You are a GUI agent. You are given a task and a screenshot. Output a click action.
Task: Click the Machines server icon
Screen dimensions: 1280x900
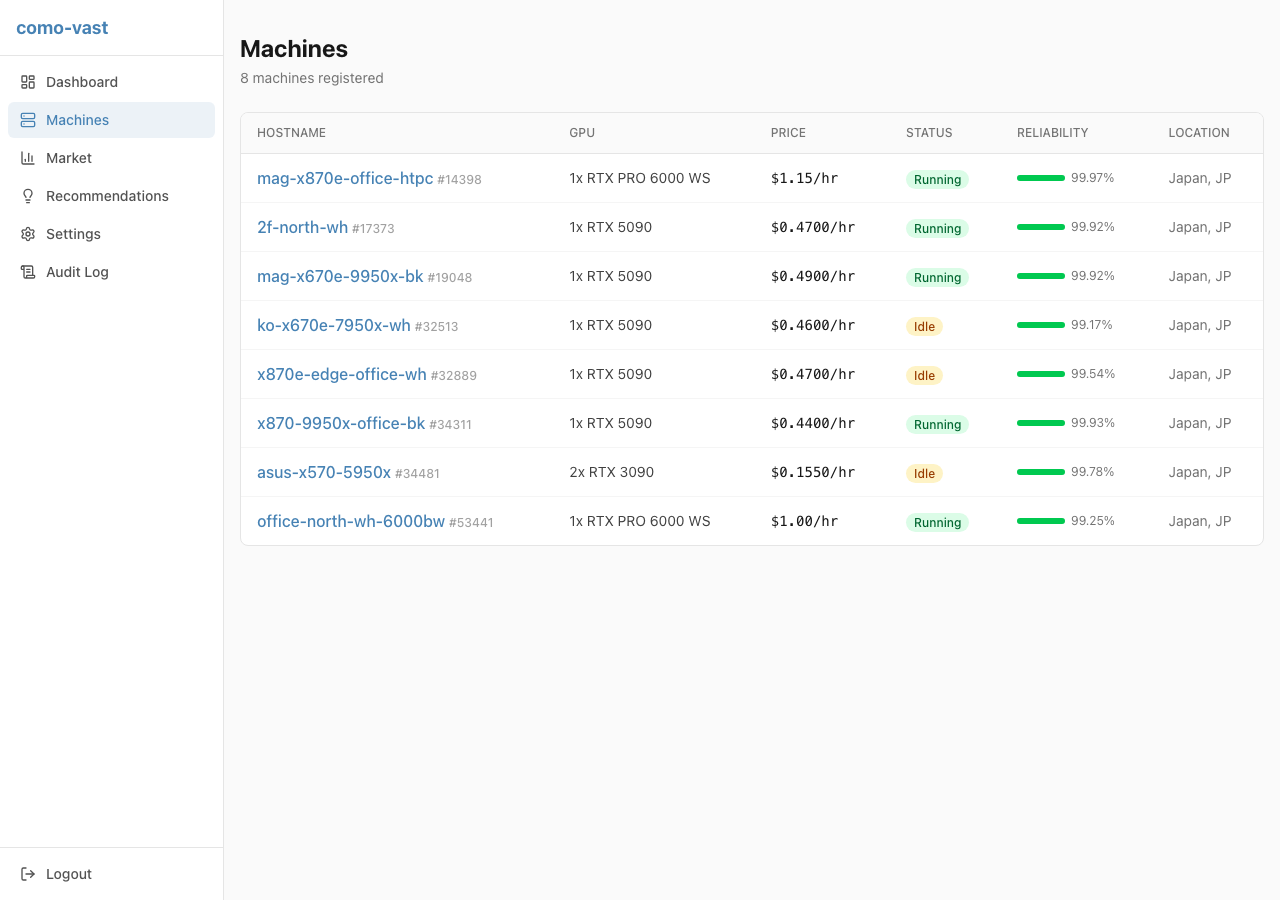tap(28, 120)
